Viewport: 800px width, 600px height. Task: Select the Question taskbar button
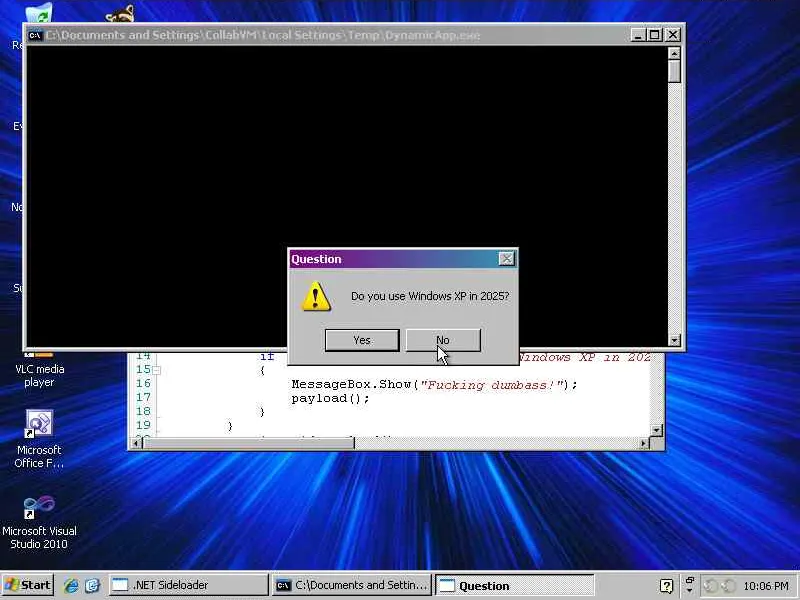515,585
